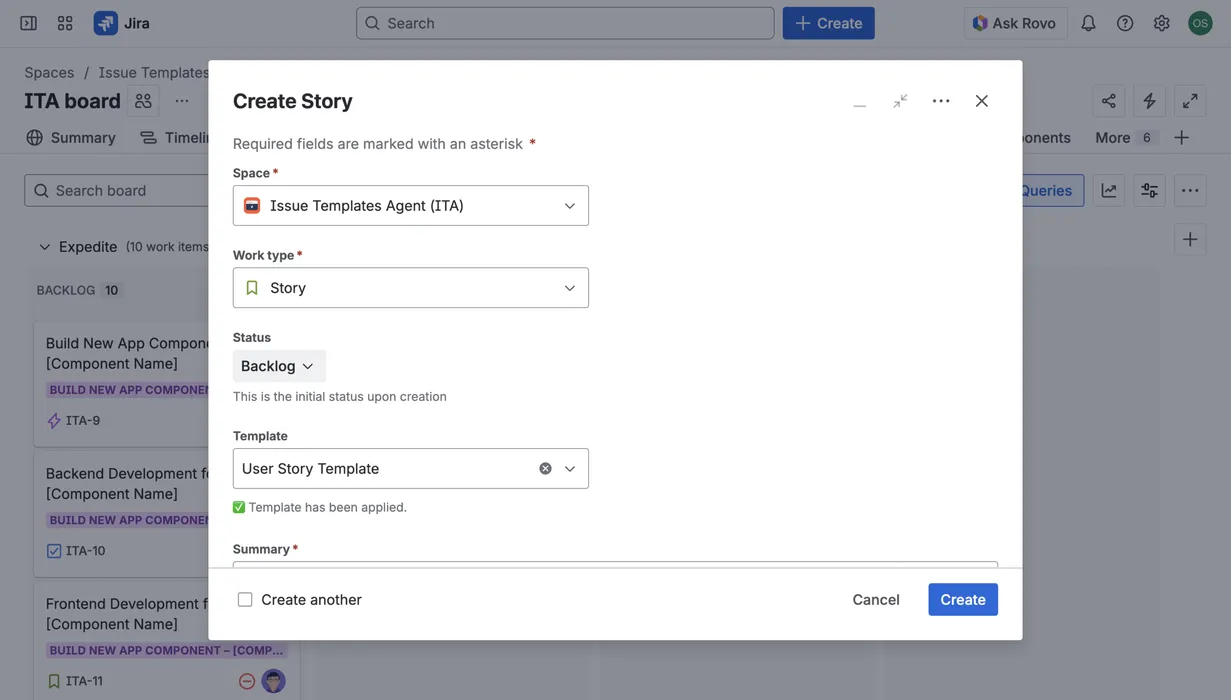Viewport: 1231px width, 700px height.
Task: Click the blue Create button in dialog
Action: pyautogui.click(x=962, y=600)
